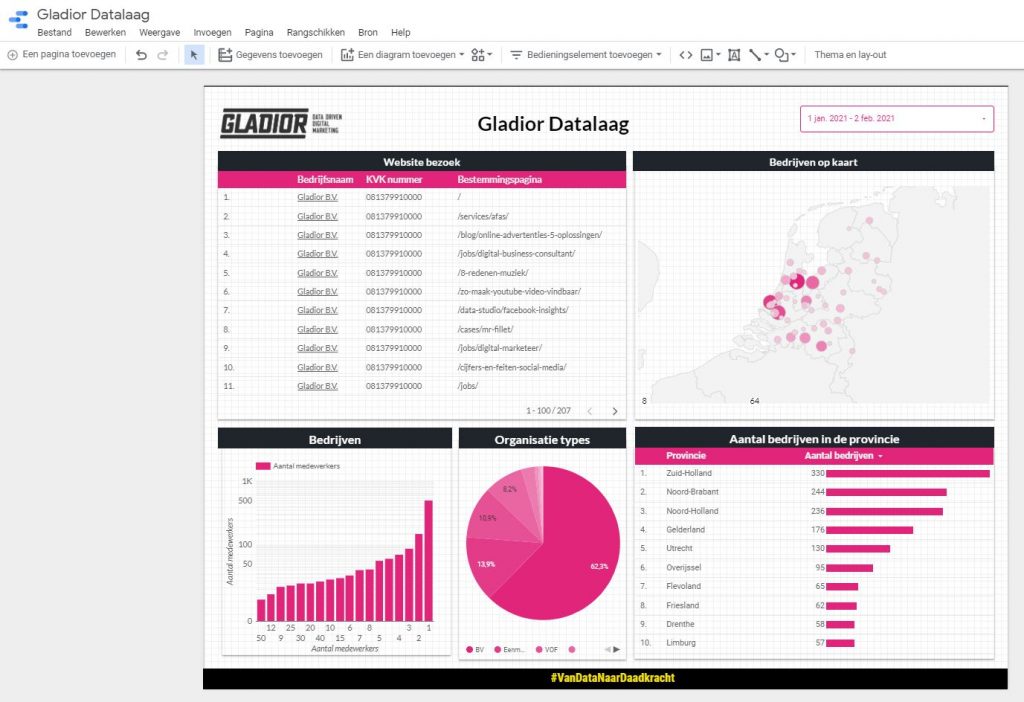Activate the selection mode arrow tool
Screen dimensions: 1024x702
(x=193, y=55)
